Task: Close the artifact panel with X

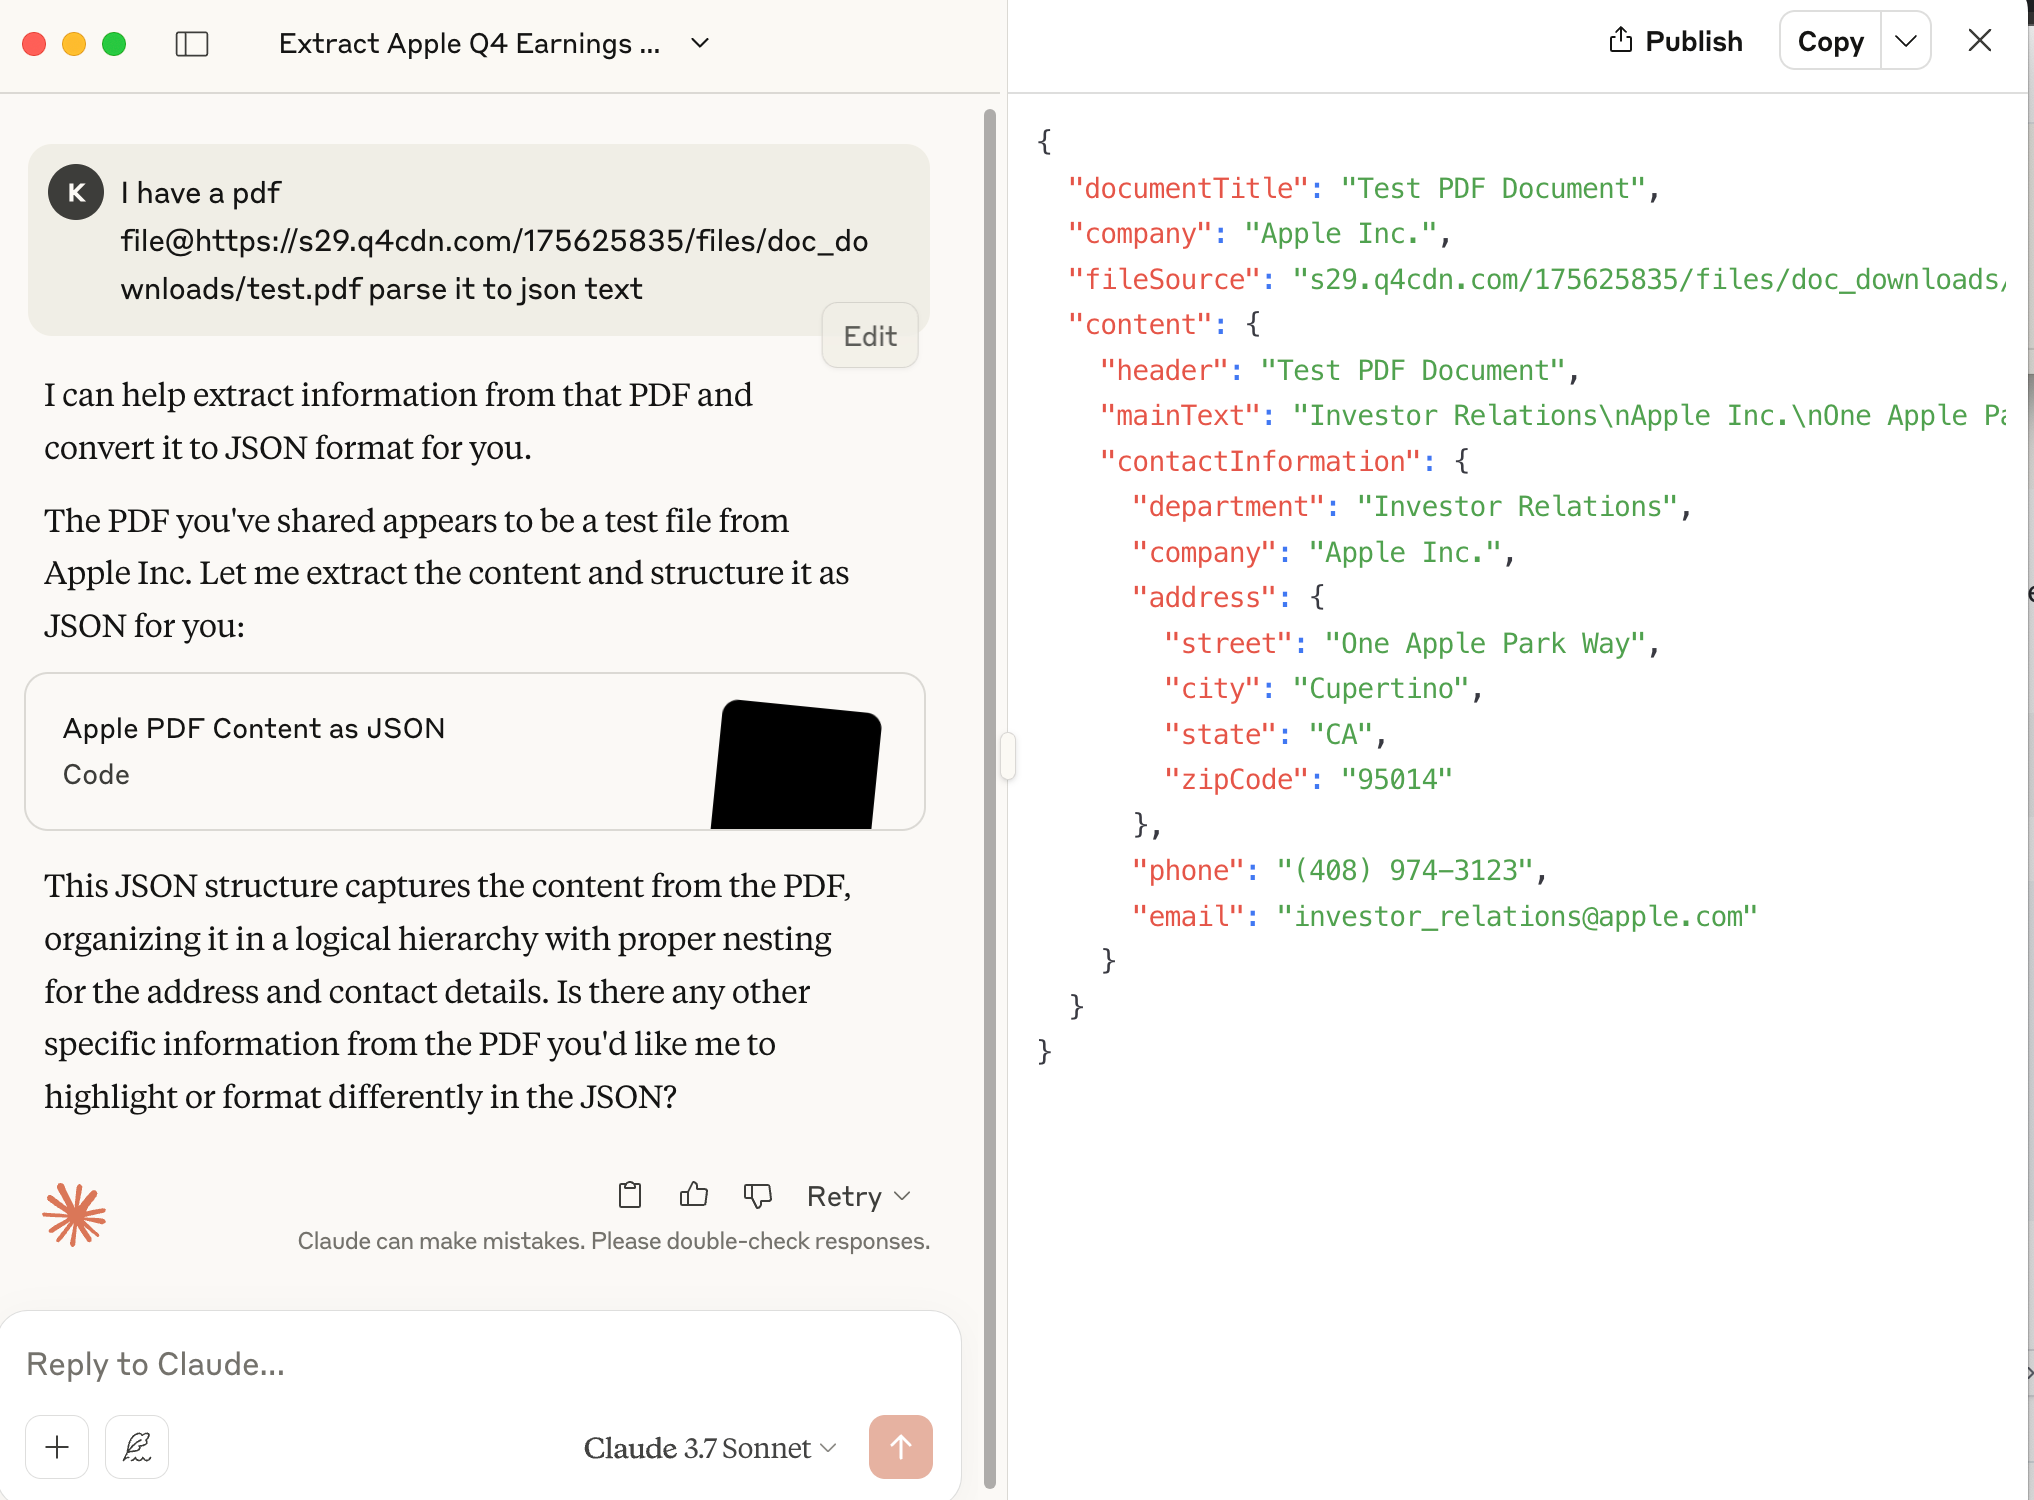Action: (1979, 41)
